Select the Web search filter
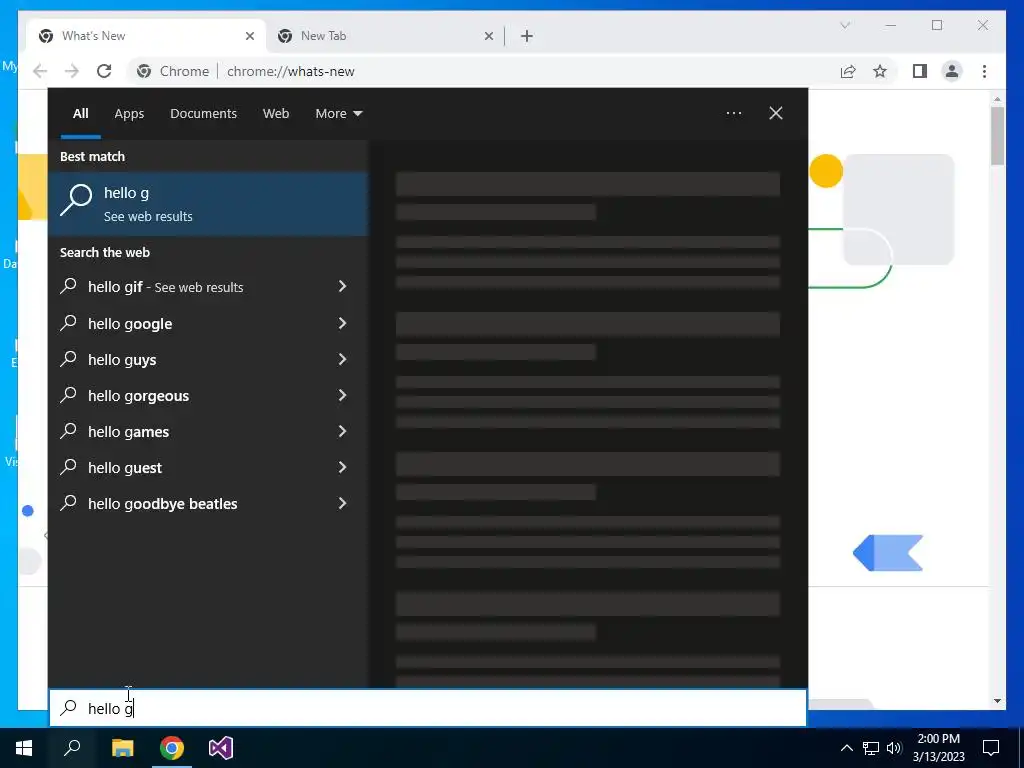Viewport: 1024px width, 768px height. pyautogui.click(x=276, y=114)
